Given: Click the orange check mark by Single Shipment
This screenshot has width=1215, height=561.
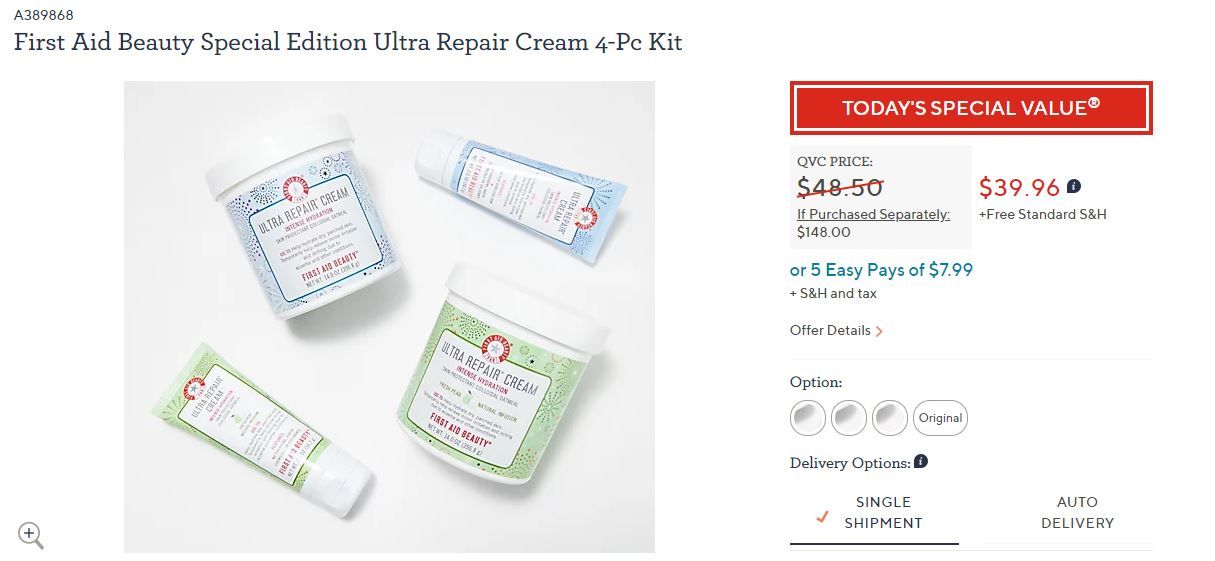Looking at the screenshot, I should [823, 517].
